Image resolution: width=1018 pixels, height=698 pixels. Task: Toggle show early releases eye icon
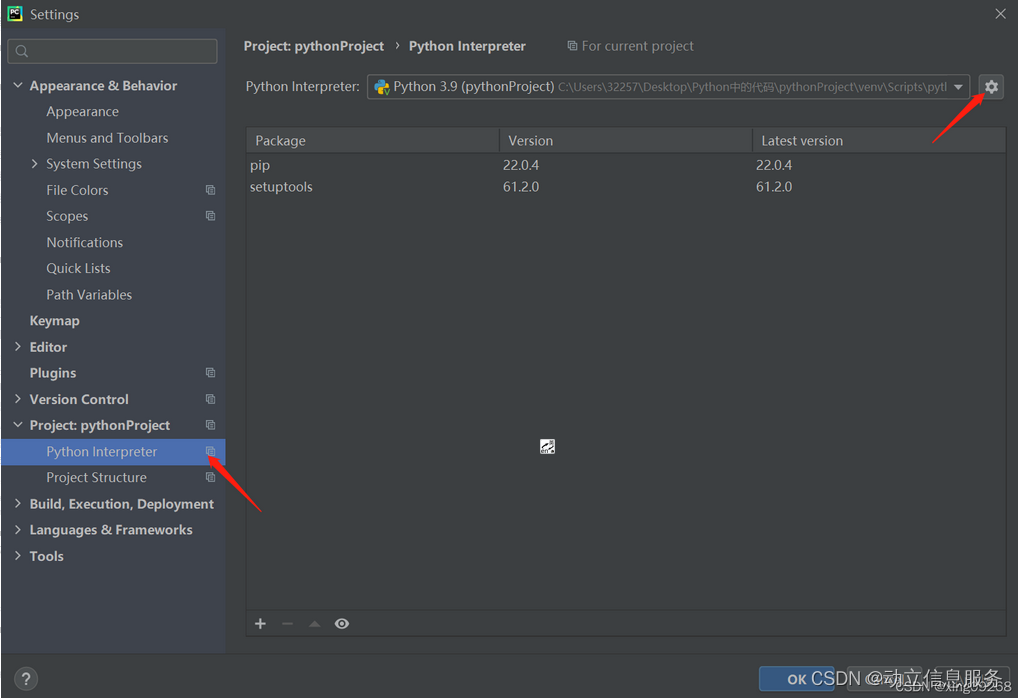(x=341, y=623)
